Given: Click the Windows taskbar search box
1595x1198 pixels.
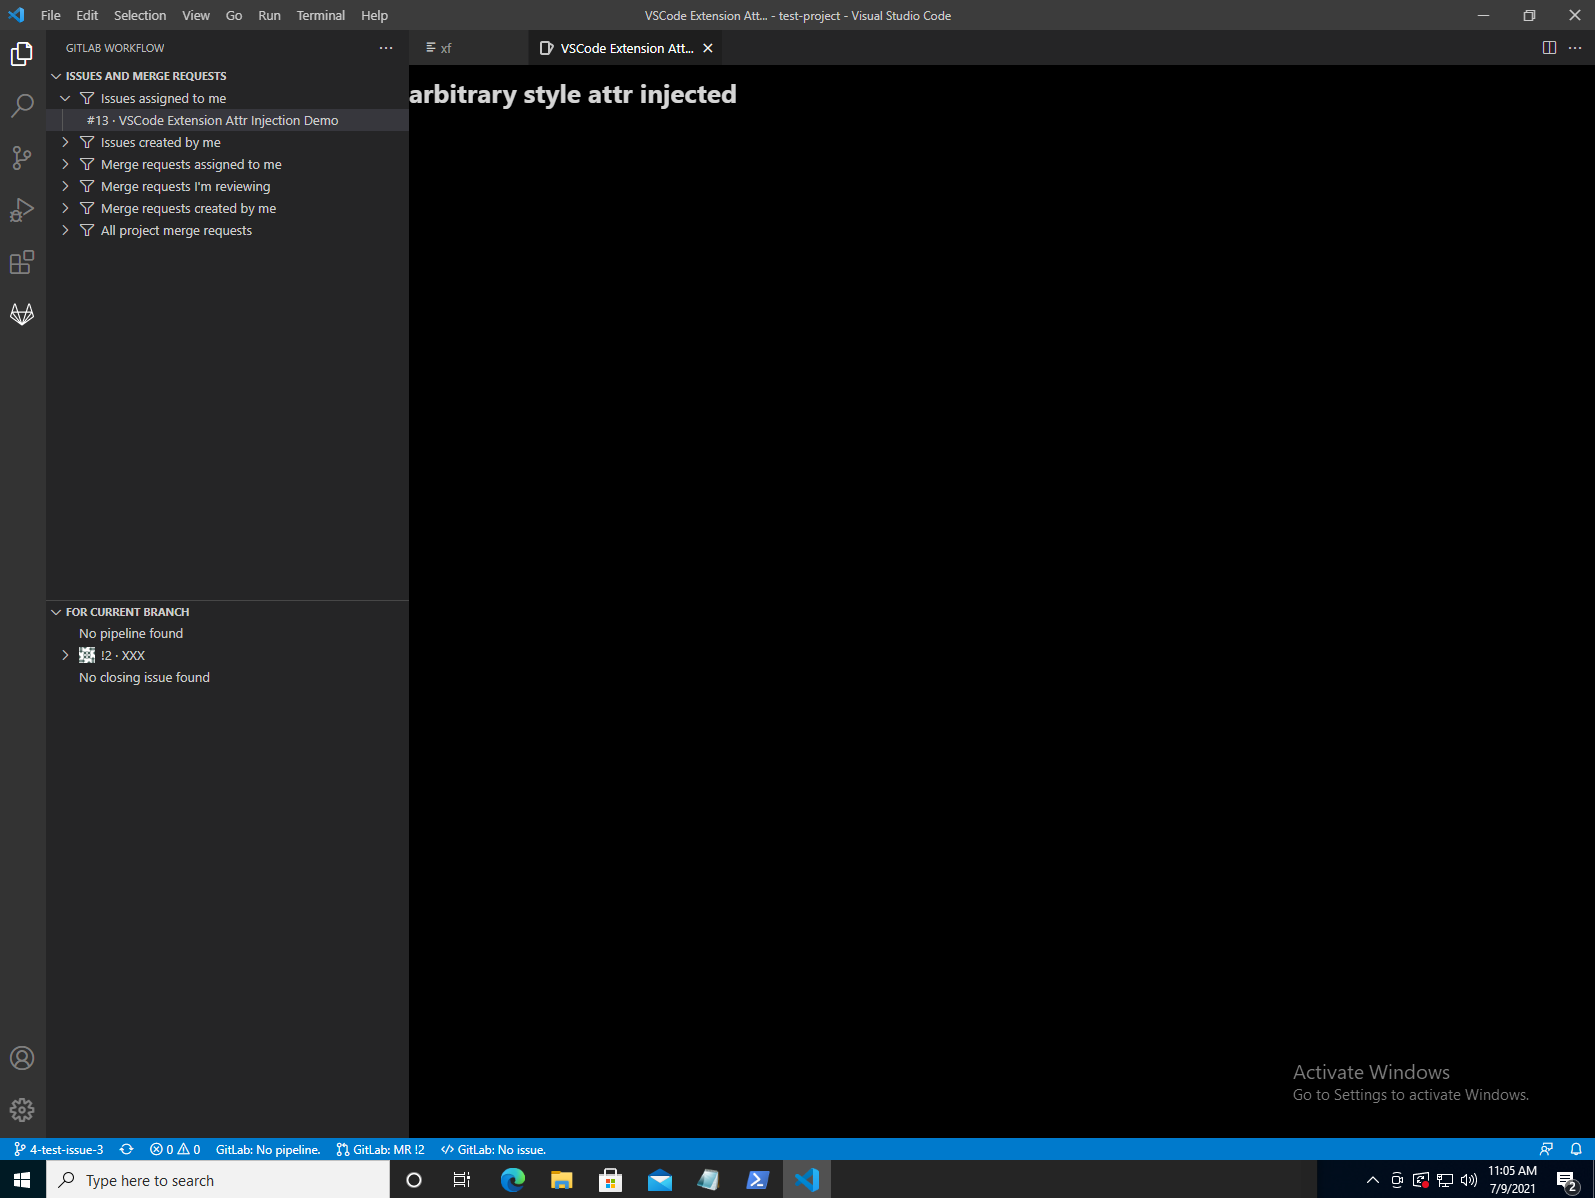Looking at the screenshot, I should point(218,1180).
